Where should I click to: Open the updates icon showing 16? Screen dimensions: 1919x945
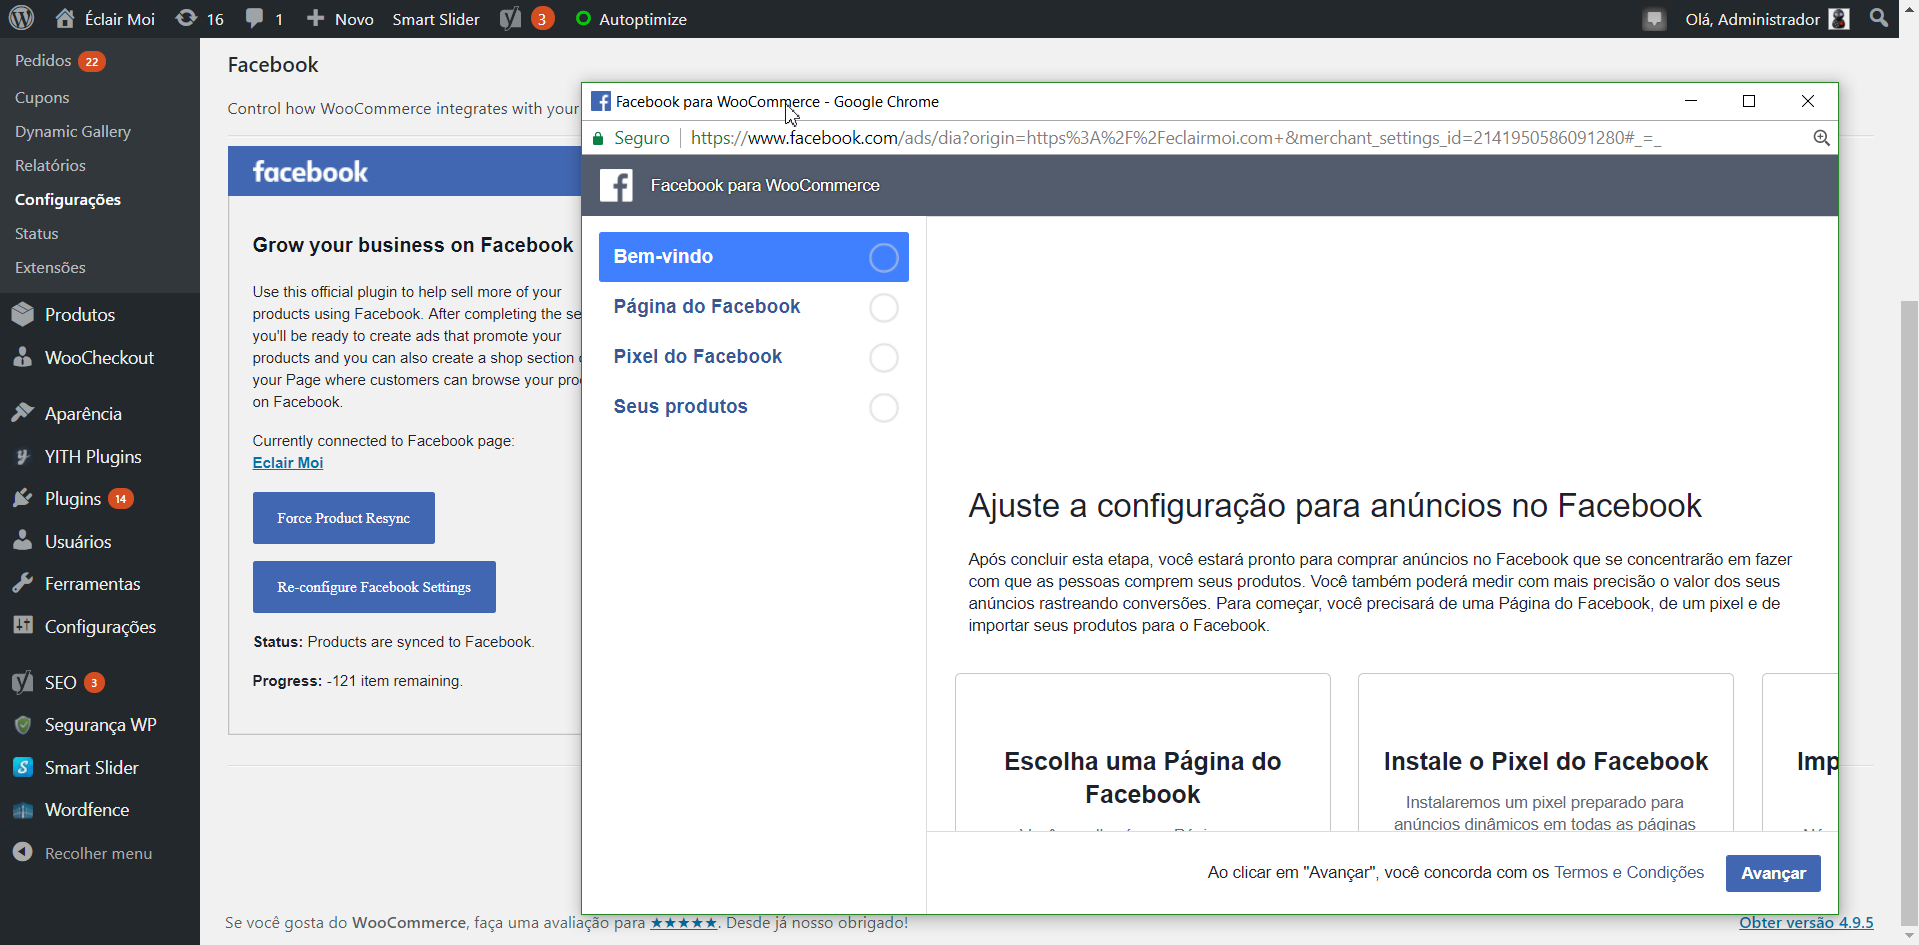(x=186, y=18)
